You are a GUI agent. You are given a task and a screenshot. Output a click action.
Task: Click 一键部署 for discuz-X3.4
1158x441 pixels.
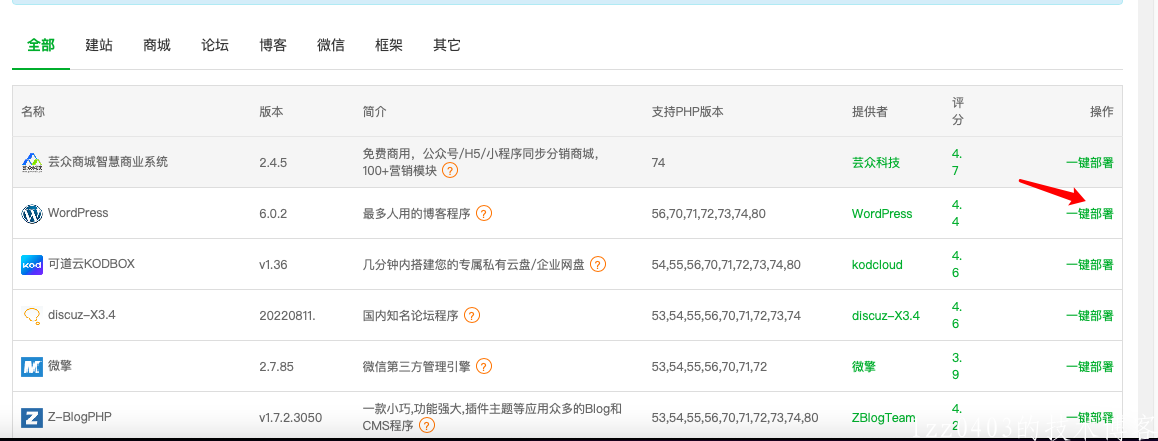click(1089, 315)
